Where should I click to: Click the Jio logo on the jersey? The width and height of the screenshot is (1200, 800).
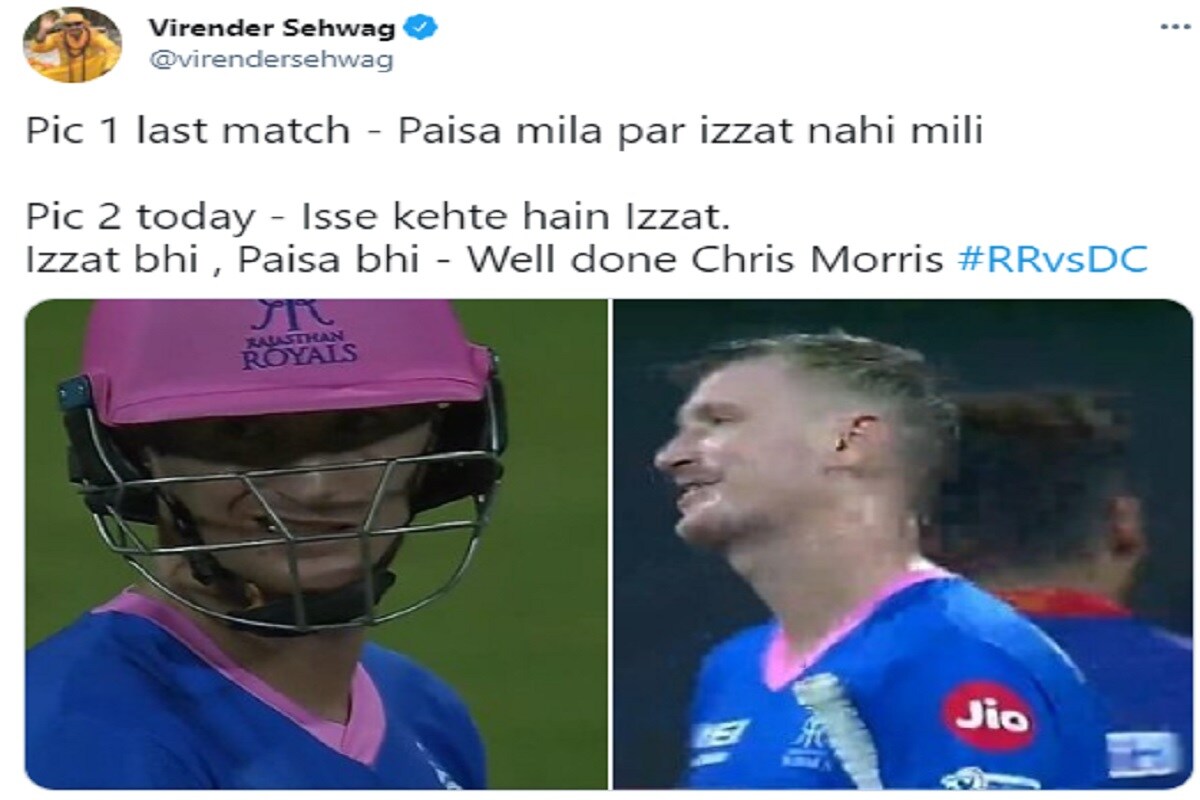click(x=988, y=716)
